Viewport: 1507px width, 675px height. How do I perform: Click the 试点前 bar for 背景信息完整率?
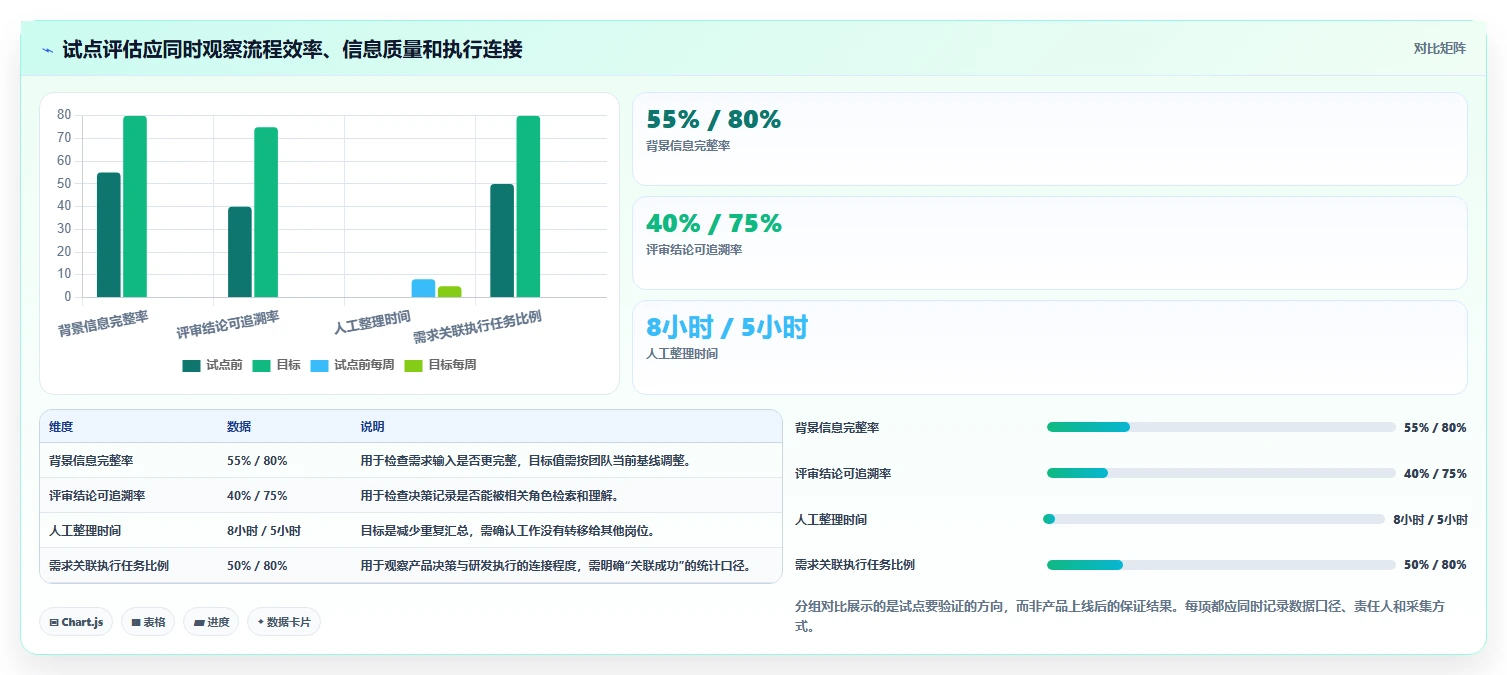click(109, 235)
